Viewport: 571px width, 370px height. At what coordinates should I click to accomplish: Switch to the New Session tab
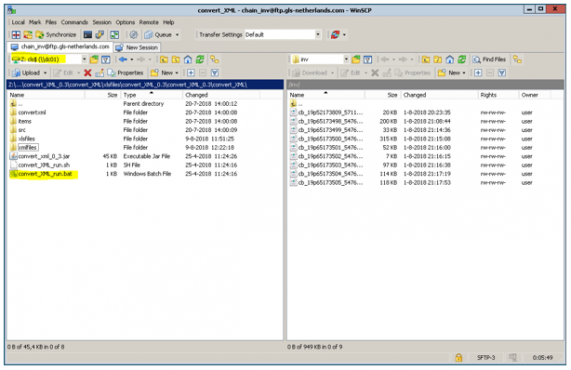[137, 47]
